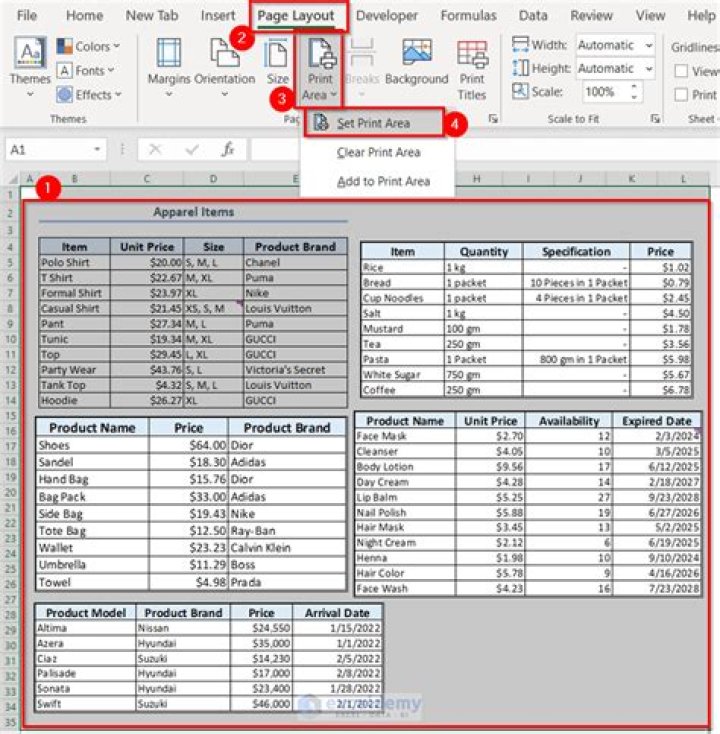Click the Size page icon
The height and width of the screenshot is (734, 720).
277,62
